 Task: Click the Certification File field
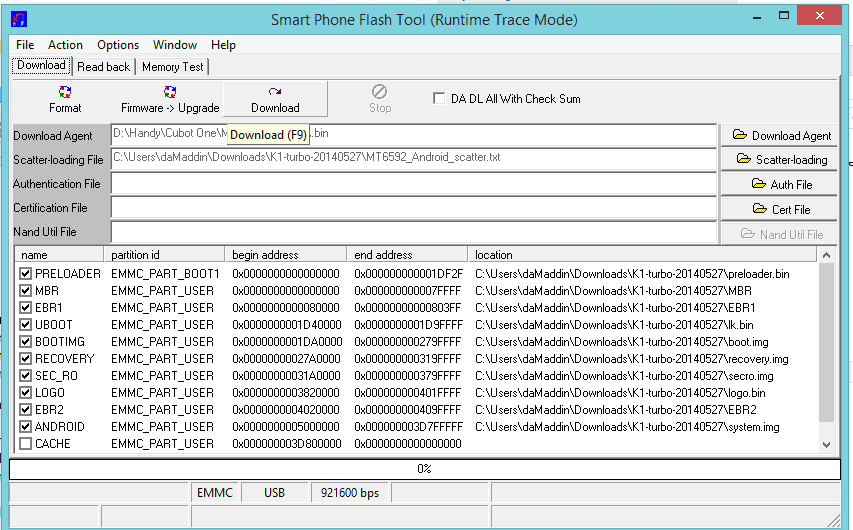(413, 207)
